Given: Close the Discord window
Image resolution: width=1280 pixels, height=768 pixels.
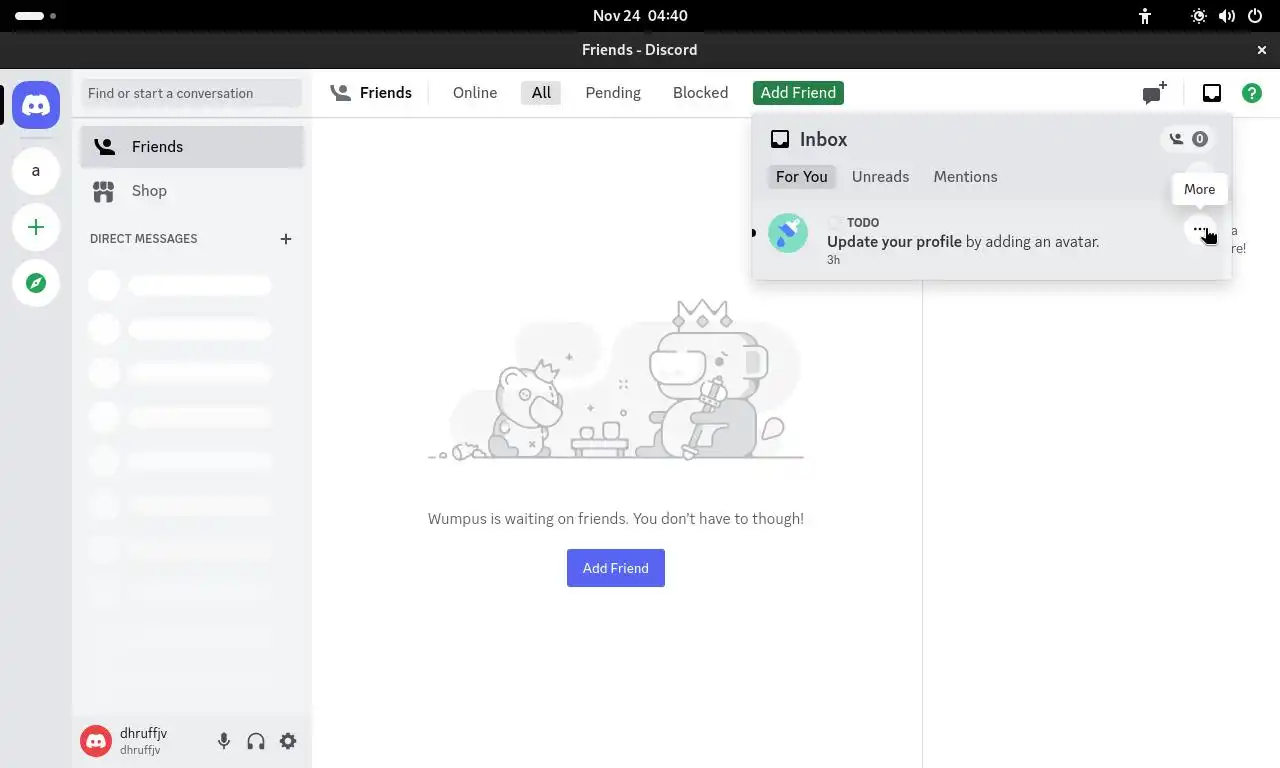Looking at the screenshot, I should click(1262, 50).
